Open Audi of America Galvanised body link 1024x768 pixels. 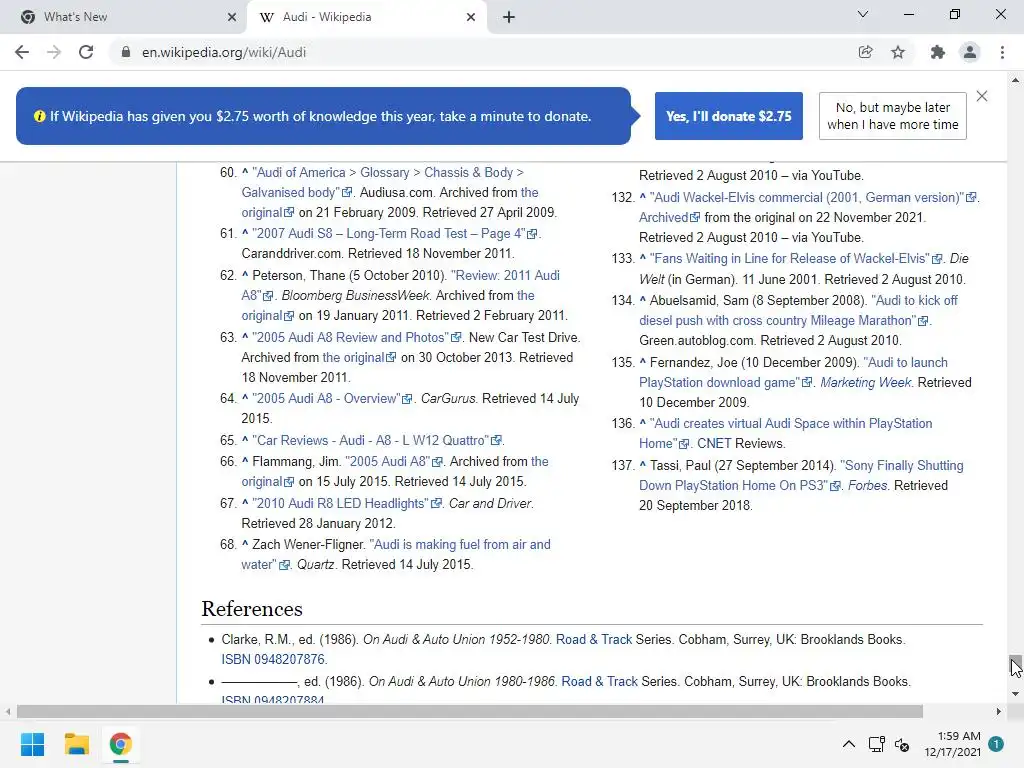point(389,182)
